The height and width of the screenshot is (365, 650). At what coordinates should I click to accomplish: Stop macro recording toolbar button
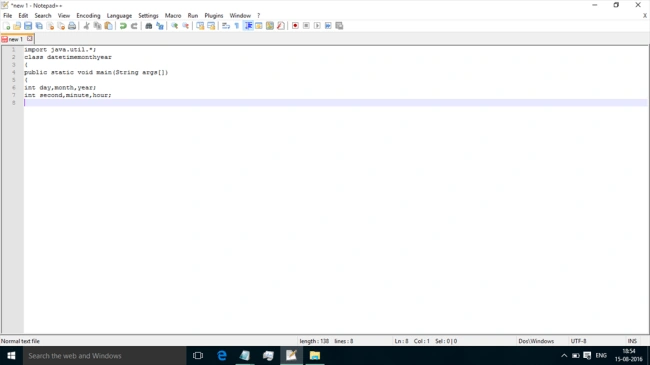tap(306, 26)
